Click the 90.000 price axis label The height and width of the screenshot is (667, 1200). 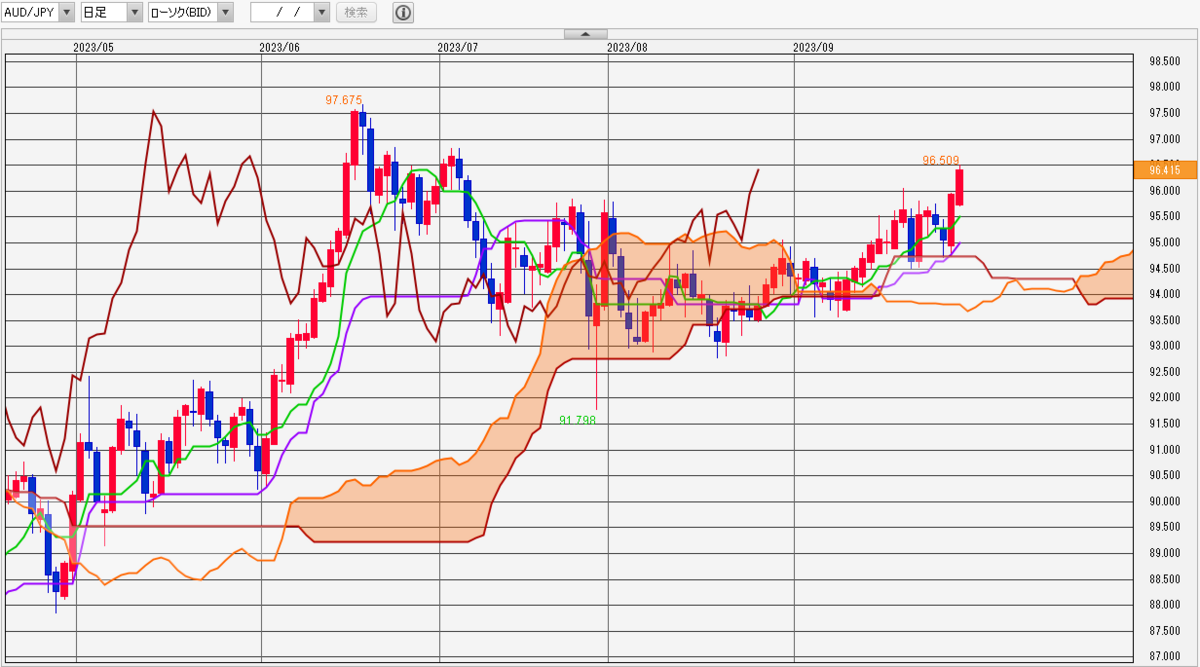pos(1165,501)
